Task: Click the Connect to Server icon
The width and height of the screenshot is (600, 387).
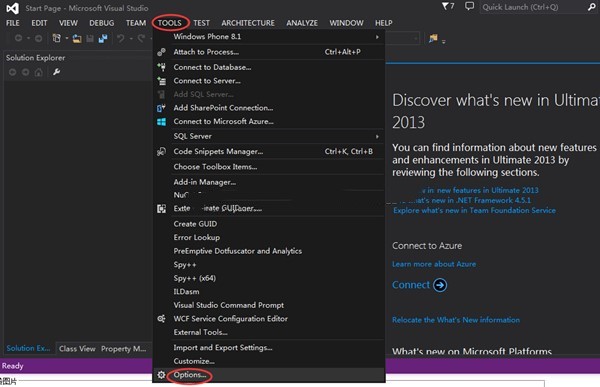Action: tap(161, 81)
